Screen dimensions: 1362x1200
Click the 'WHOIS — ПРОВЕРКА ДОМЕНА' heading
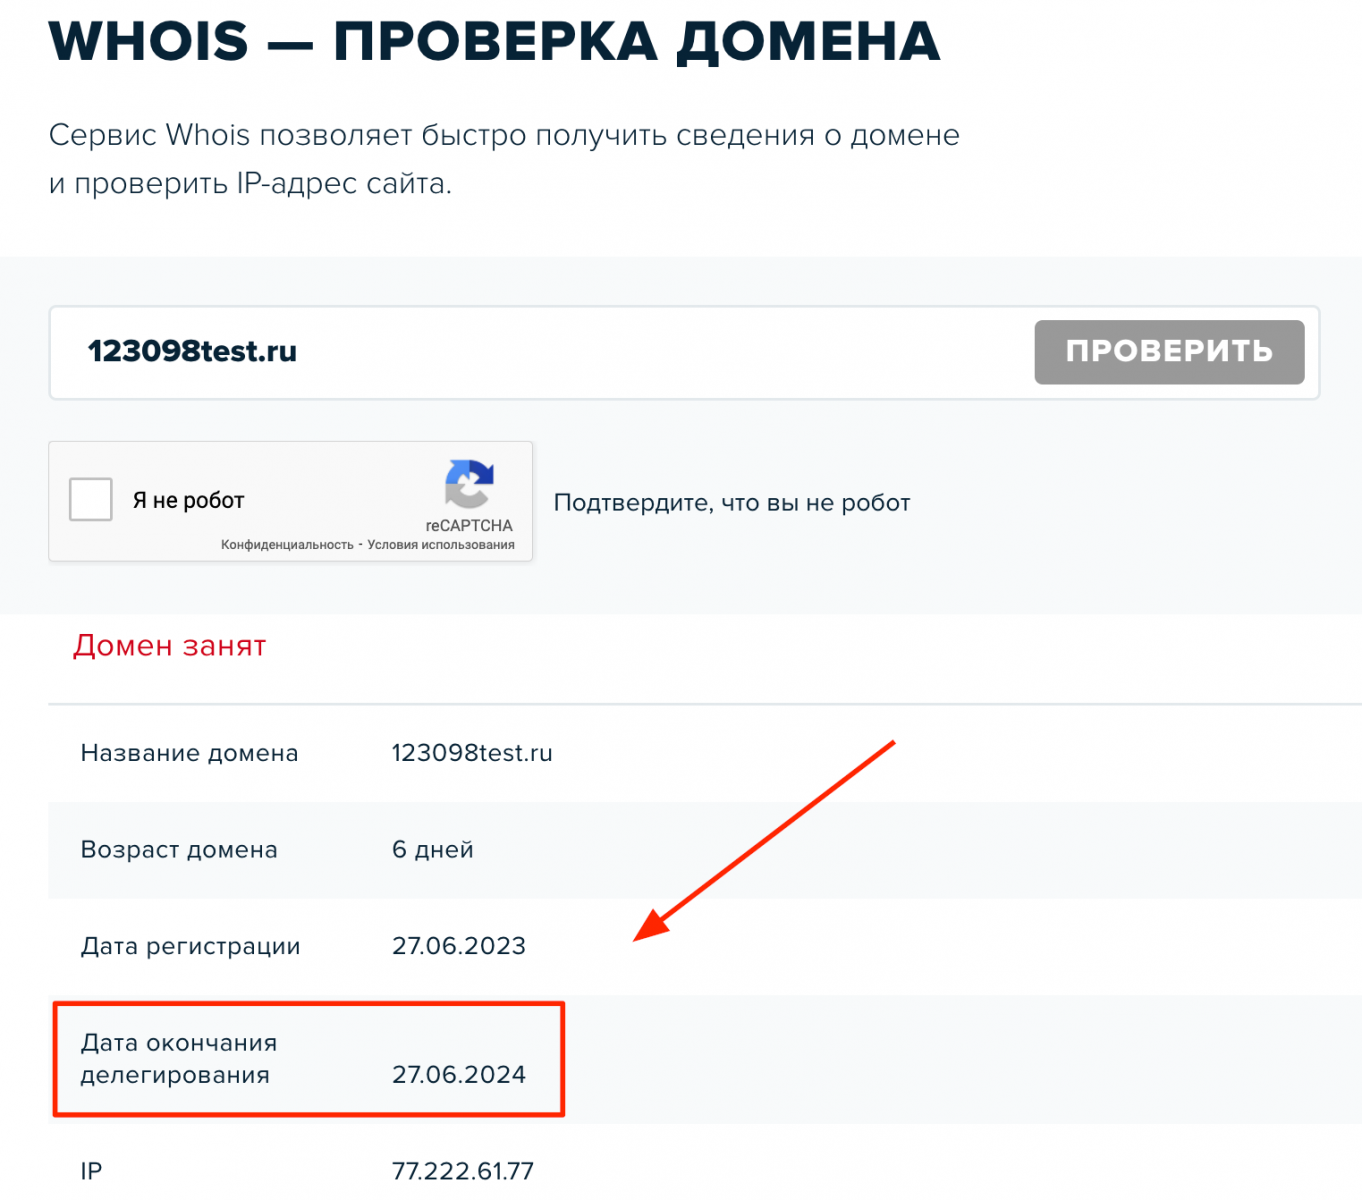[x=494, y=42]
